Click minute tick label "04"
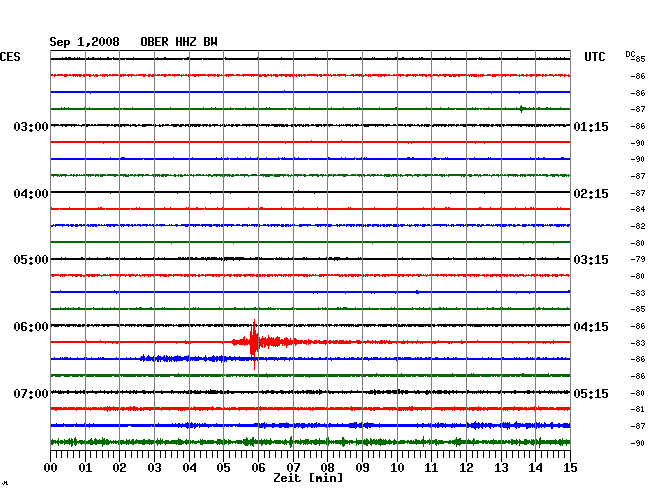 189,468
